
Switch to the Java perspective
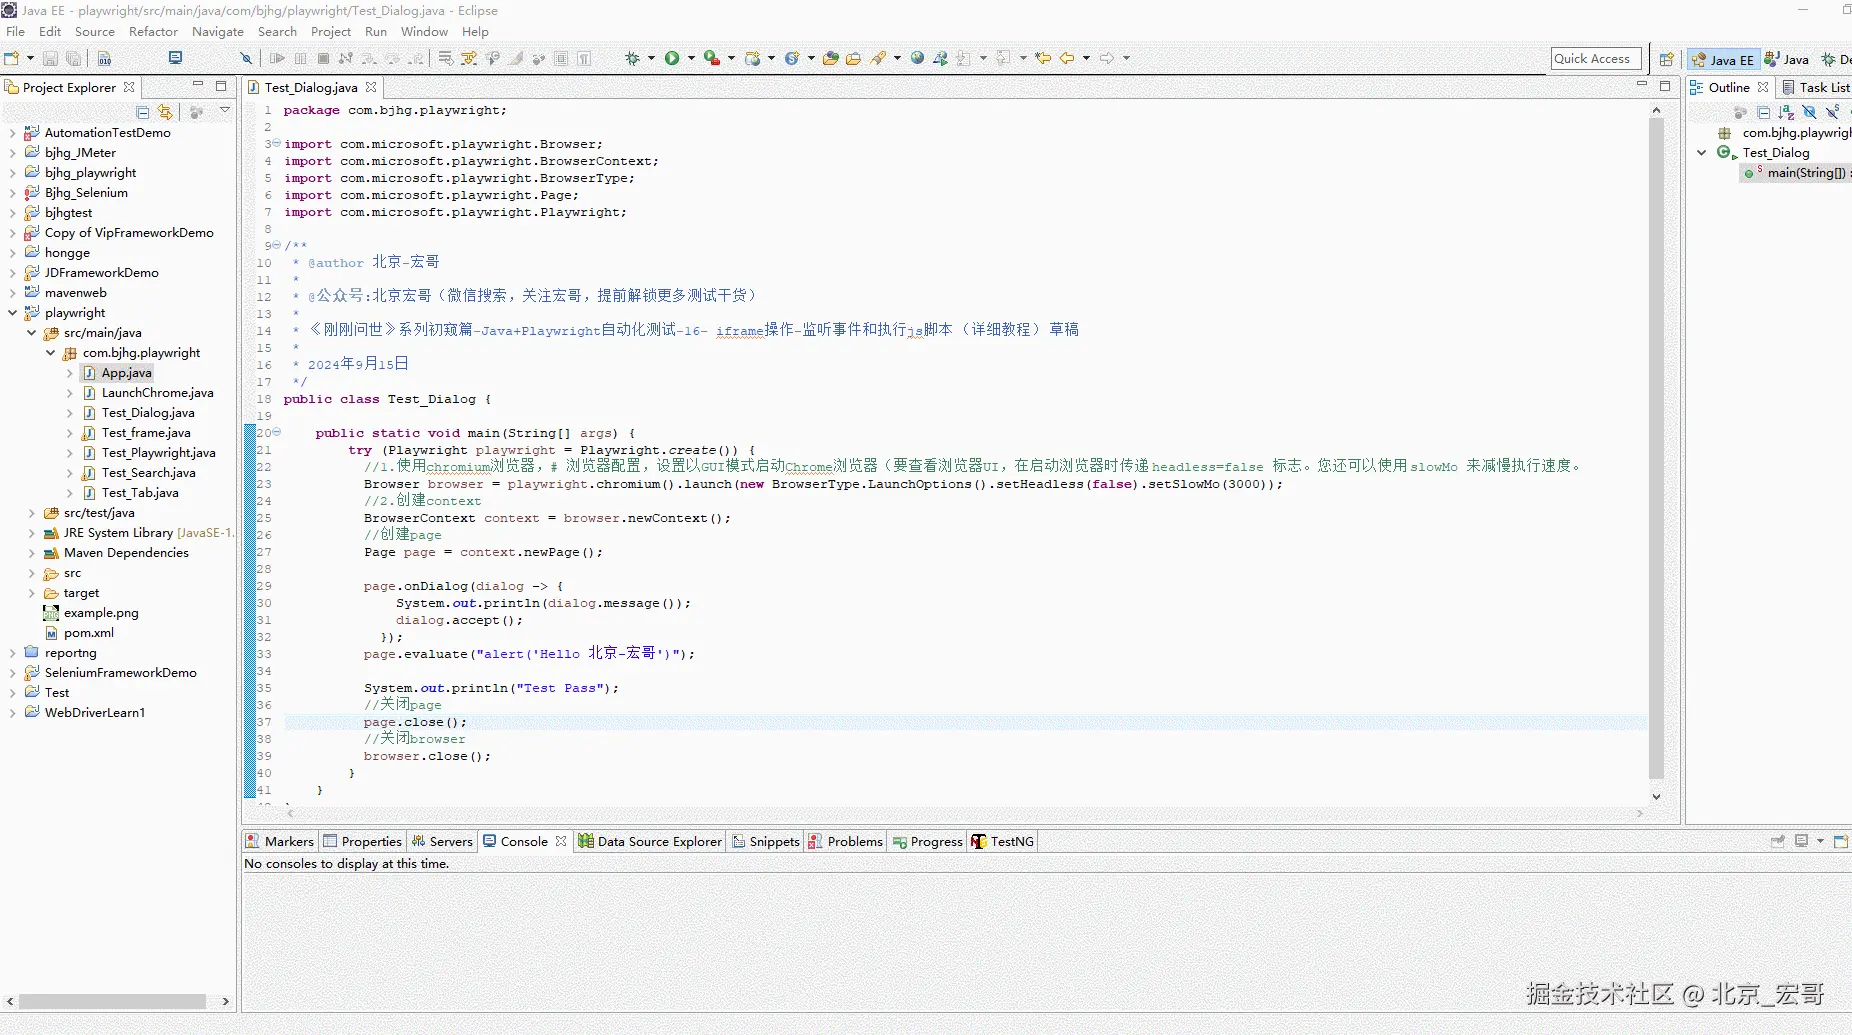click(x=1787, y=59)
